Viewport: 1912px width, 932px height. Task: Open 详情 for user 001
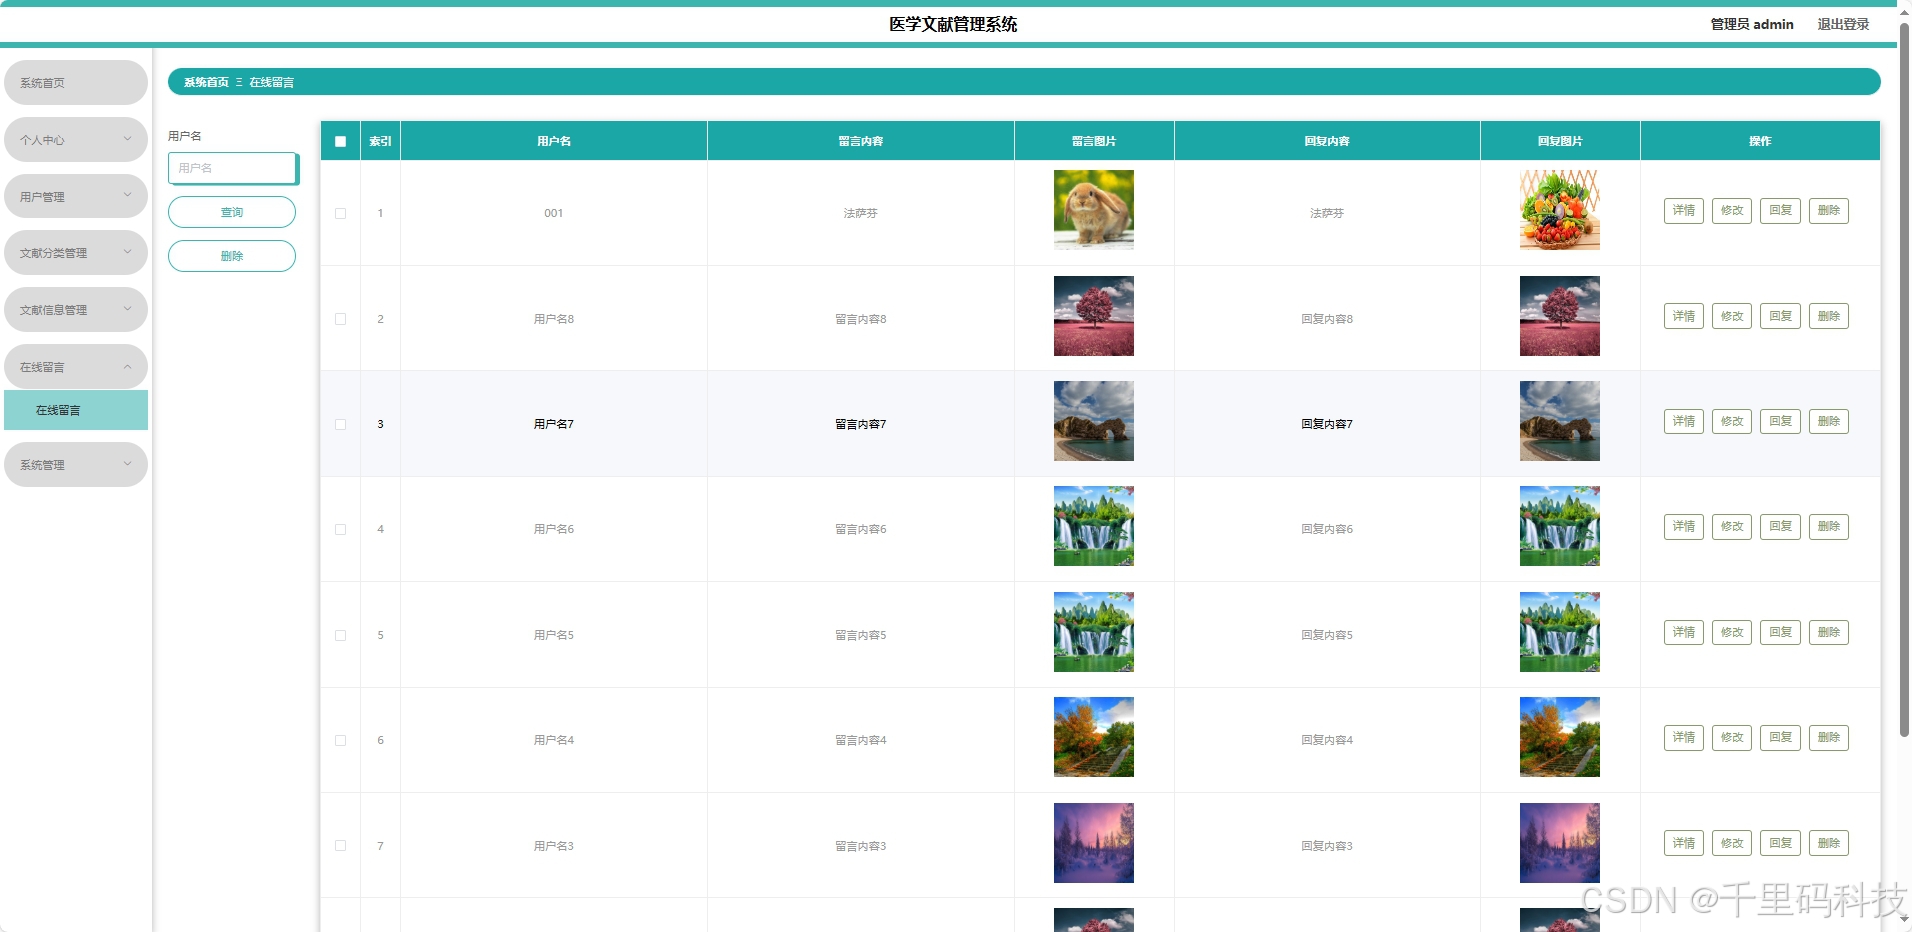pyautogui.click(x=1684, y=211)
